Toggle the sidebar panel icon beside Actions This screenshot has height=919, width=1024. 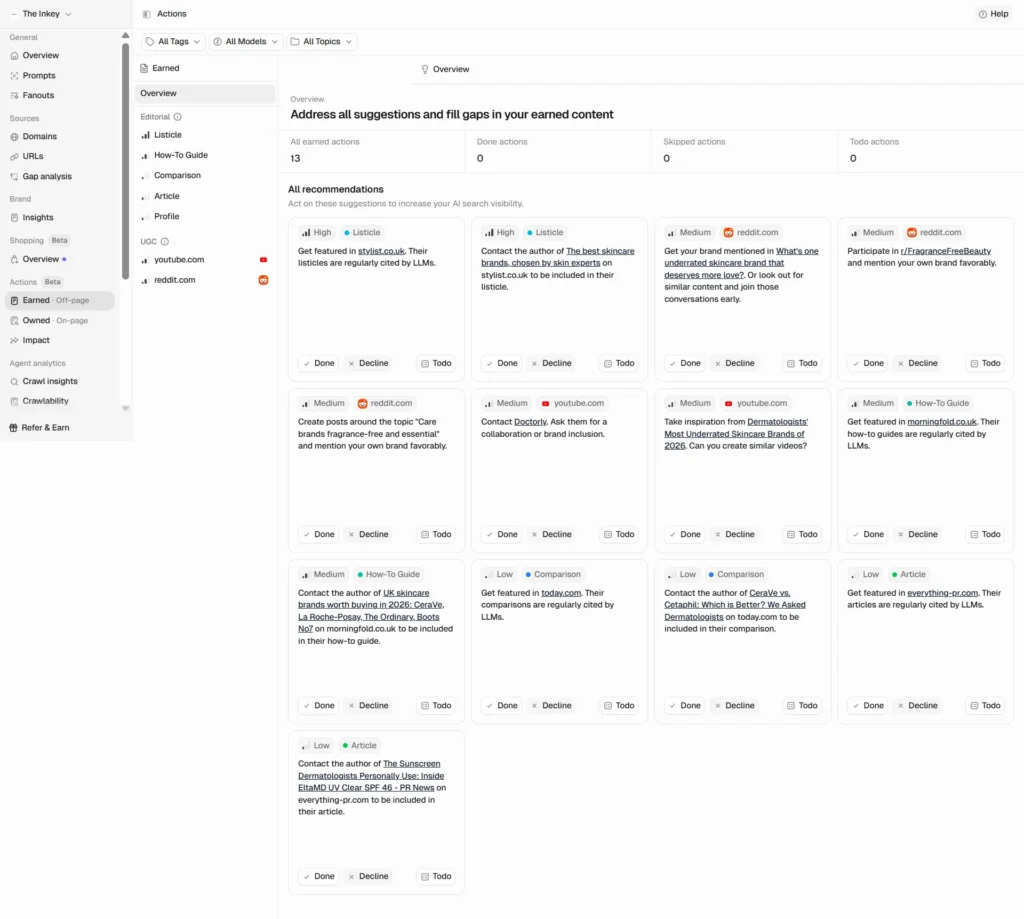147,14
